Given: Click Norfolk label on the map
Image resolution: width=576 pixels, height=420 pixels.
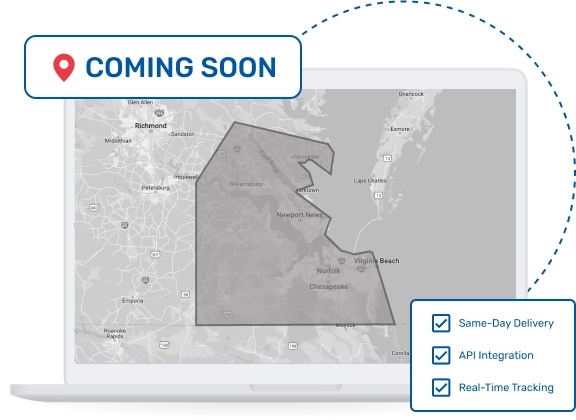Looking at the screenshot, I should tap(328, 271).
